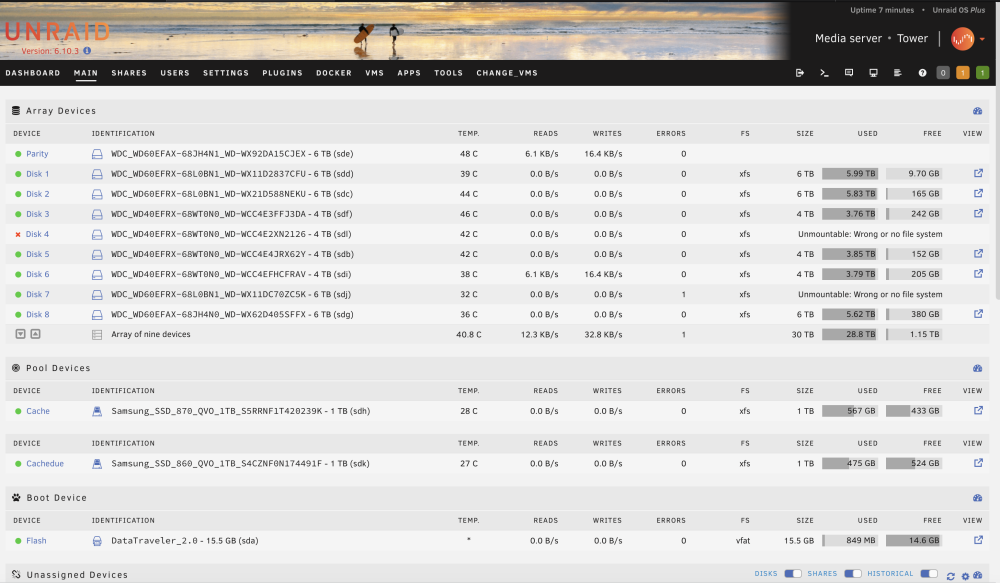Click the spin-down arrow button for the array
The width and height of the screenshot is (1000, 583).
point(20,334)
